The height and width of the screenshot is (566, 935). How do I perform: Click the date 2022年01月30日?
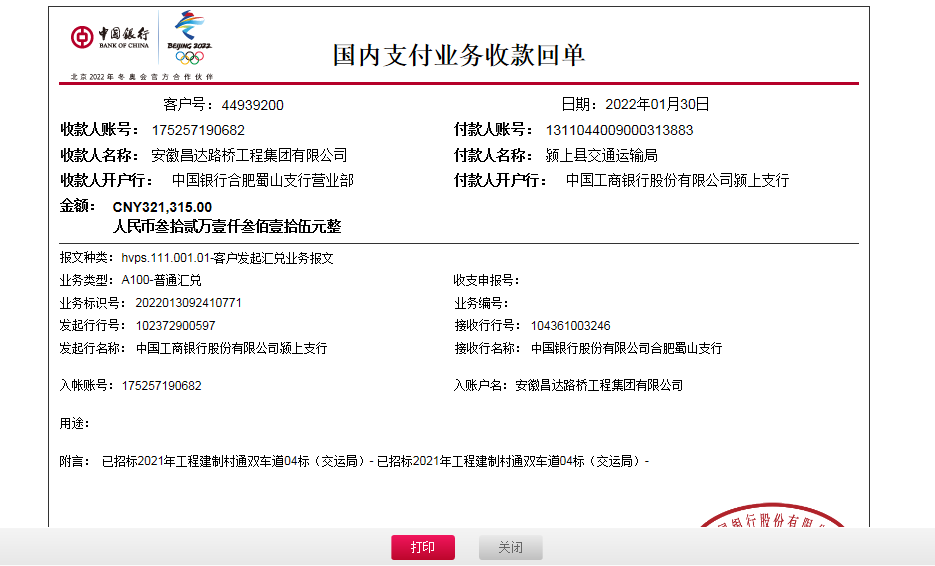[657, 104]
